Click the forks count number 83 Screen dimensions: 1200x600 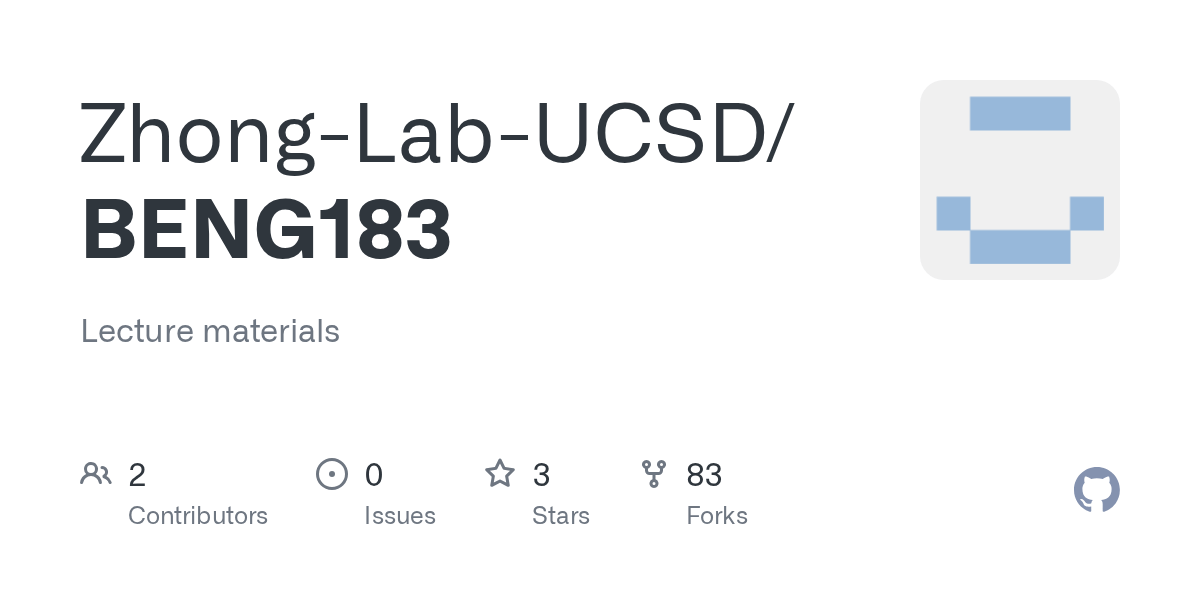[x=704, y=475]
